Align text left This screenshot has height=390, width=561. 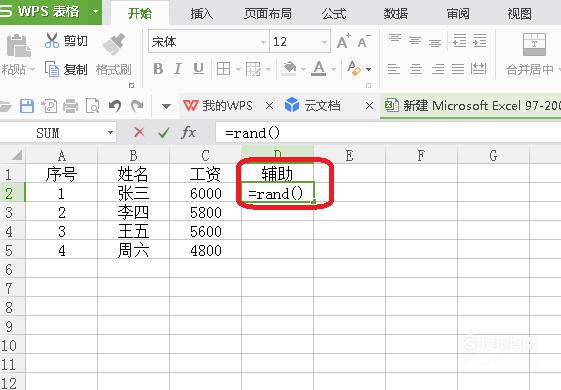pyautogui.click(x=394, y=68)
